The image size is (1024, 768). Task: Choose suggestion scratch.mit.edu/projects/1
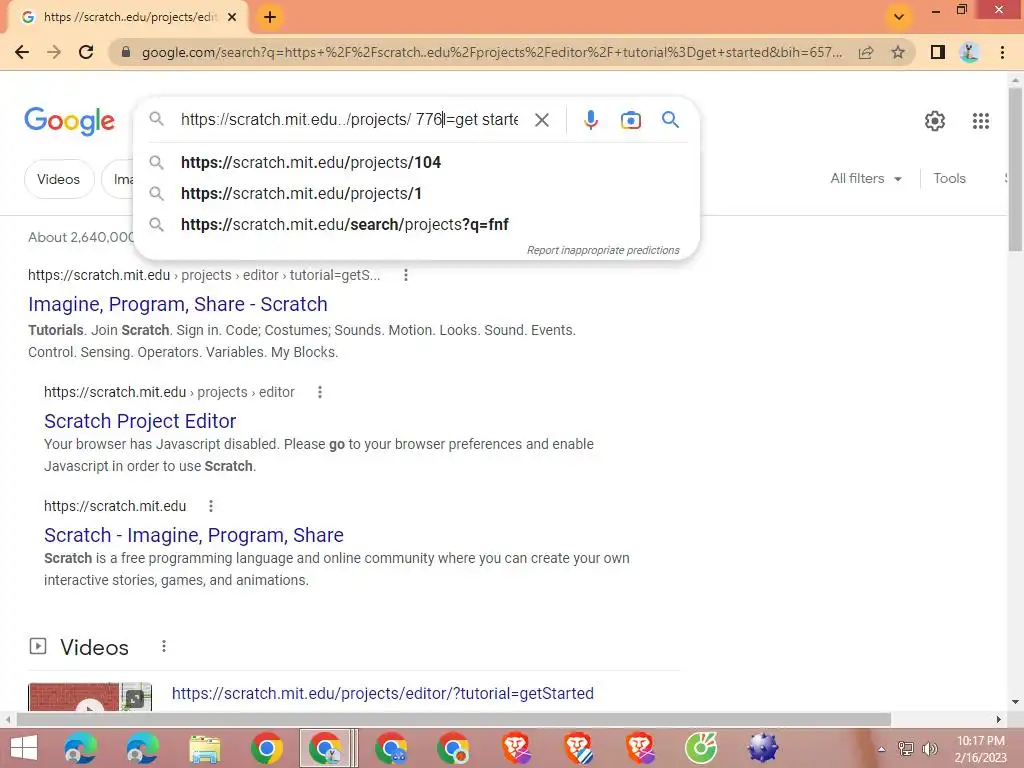417,193
